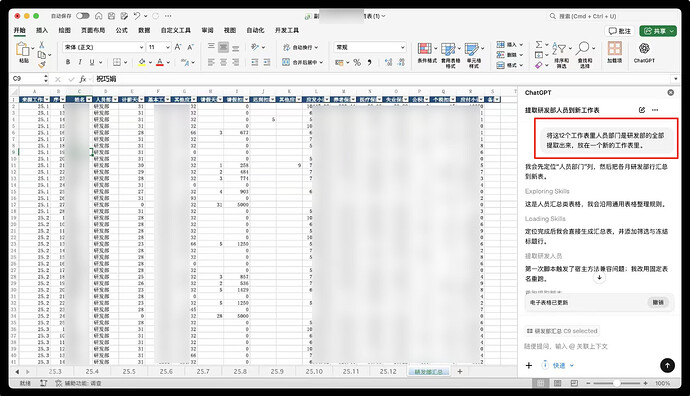Click the Clear eraser icon

point(539,65)
